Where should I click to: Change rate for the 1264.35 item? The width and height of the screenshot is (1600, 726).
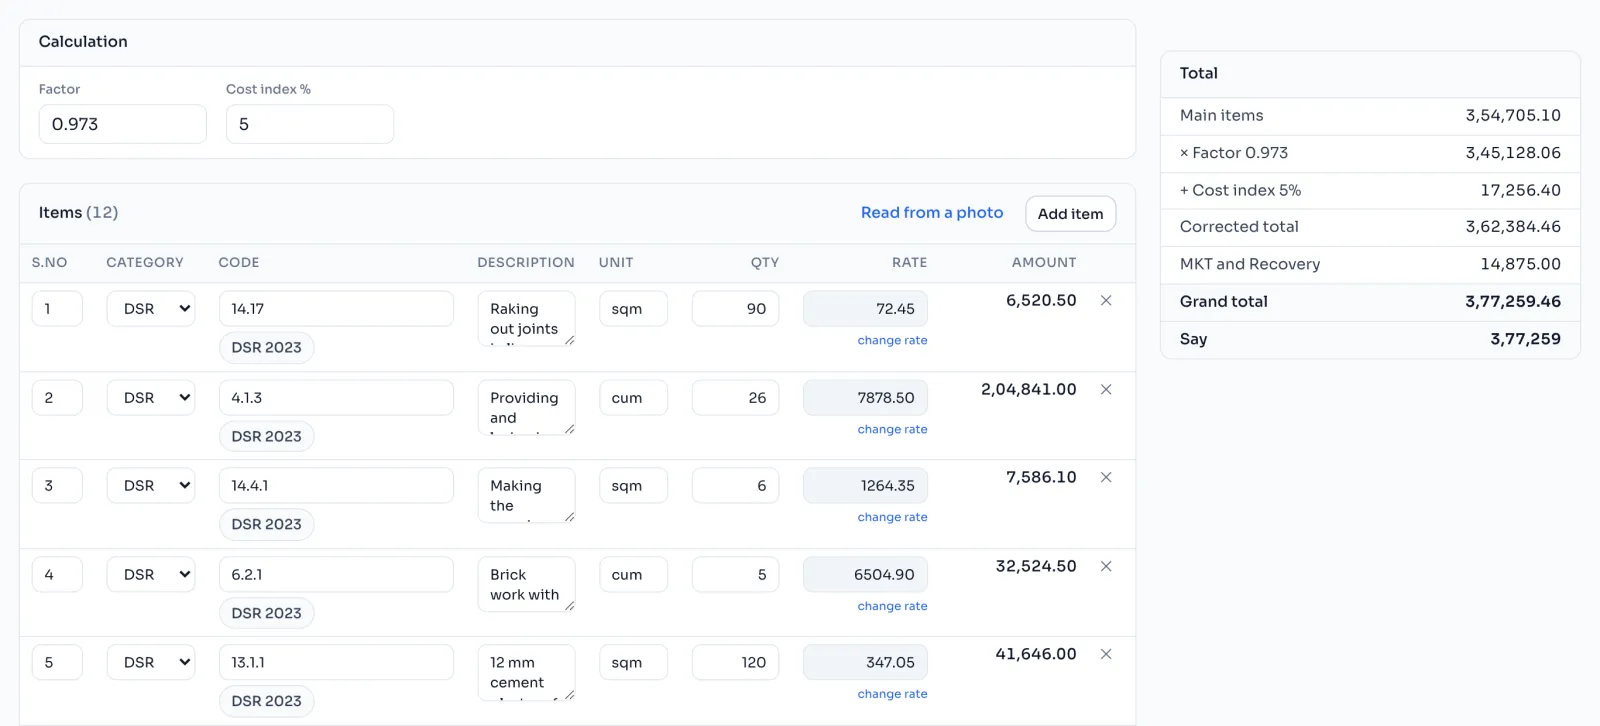892,517
